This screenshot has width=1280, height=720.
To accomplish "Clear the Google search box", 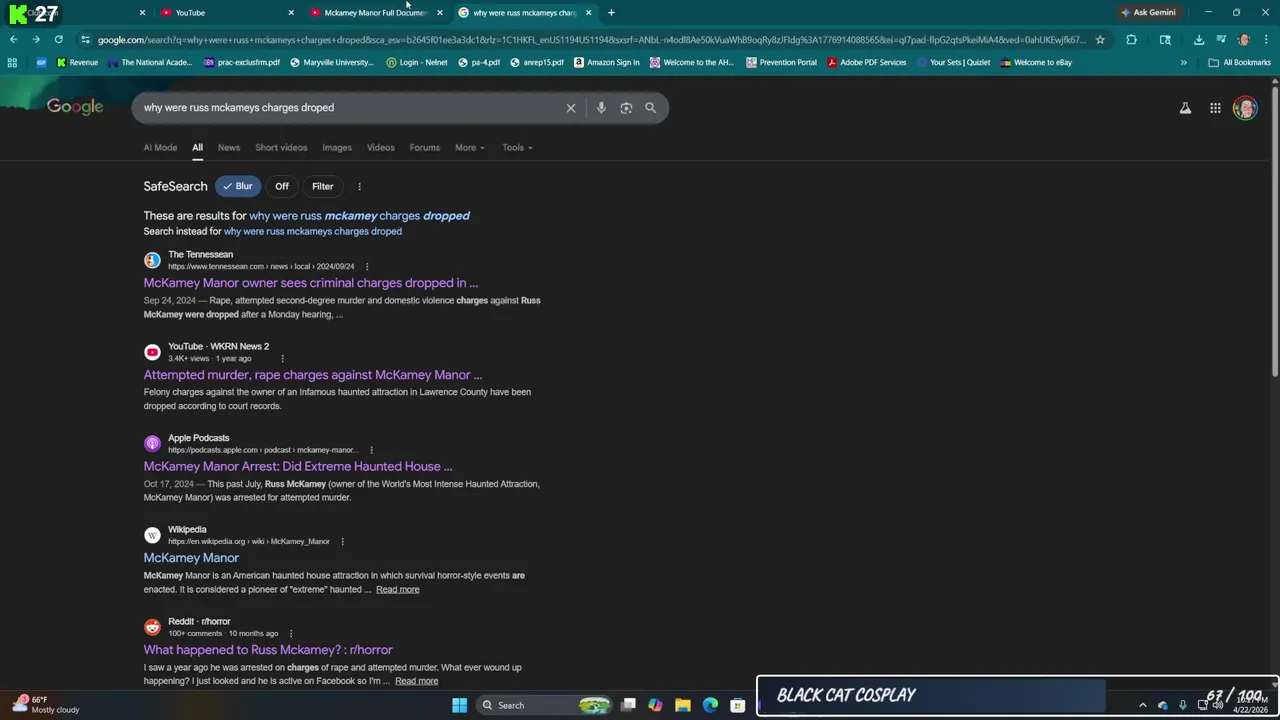I will (x=571, y=108).
